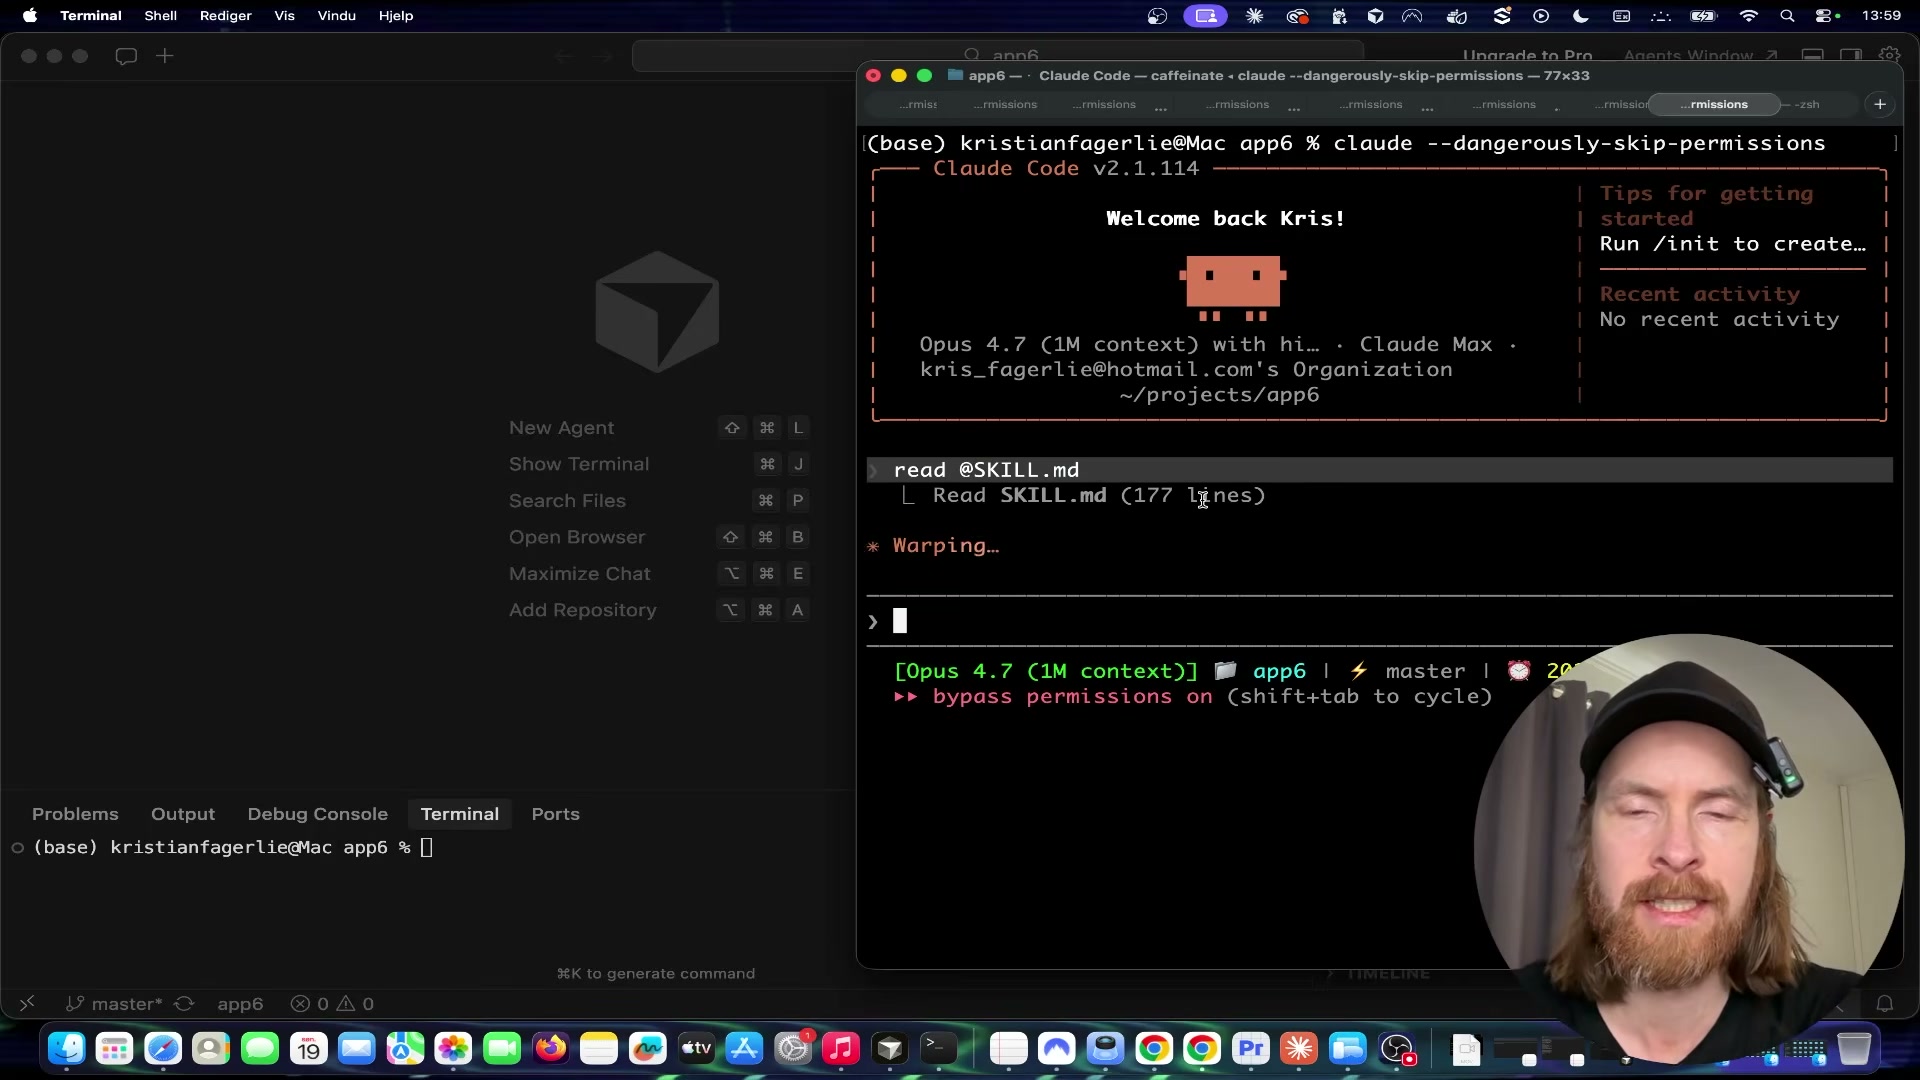
Task: Launch Adobe Premiere Pro from the Dock
Action: (1250, 1049)
